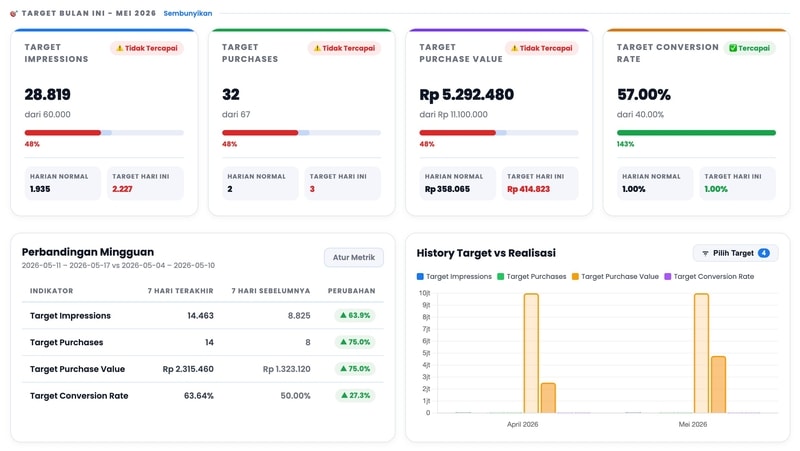Toggle Target Conversion Rate legend series
This screenshot has height=451, width=800.
[709, 277]
